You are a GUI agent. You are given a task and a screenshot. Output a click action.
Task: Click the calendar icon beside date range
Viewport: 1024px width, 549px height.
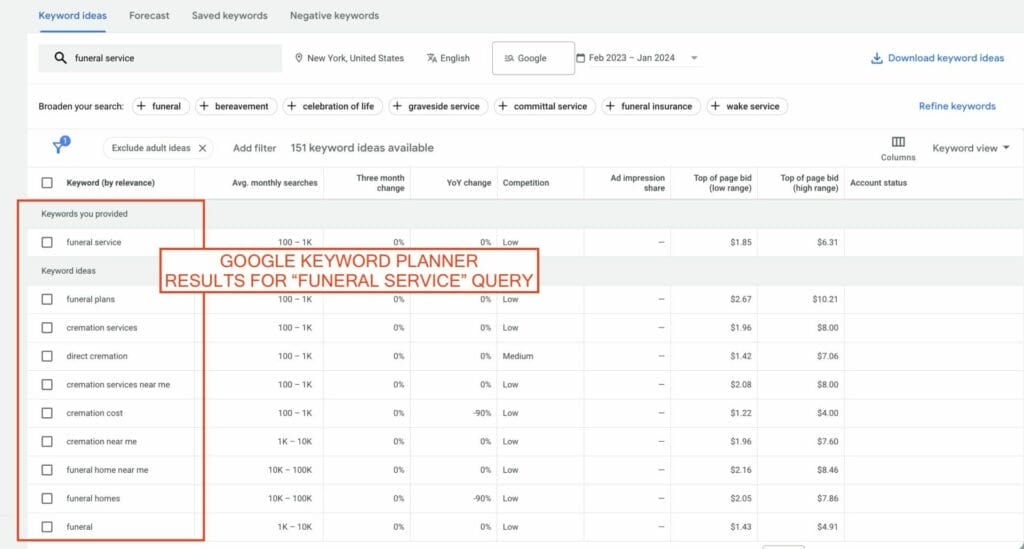[581, 57]
